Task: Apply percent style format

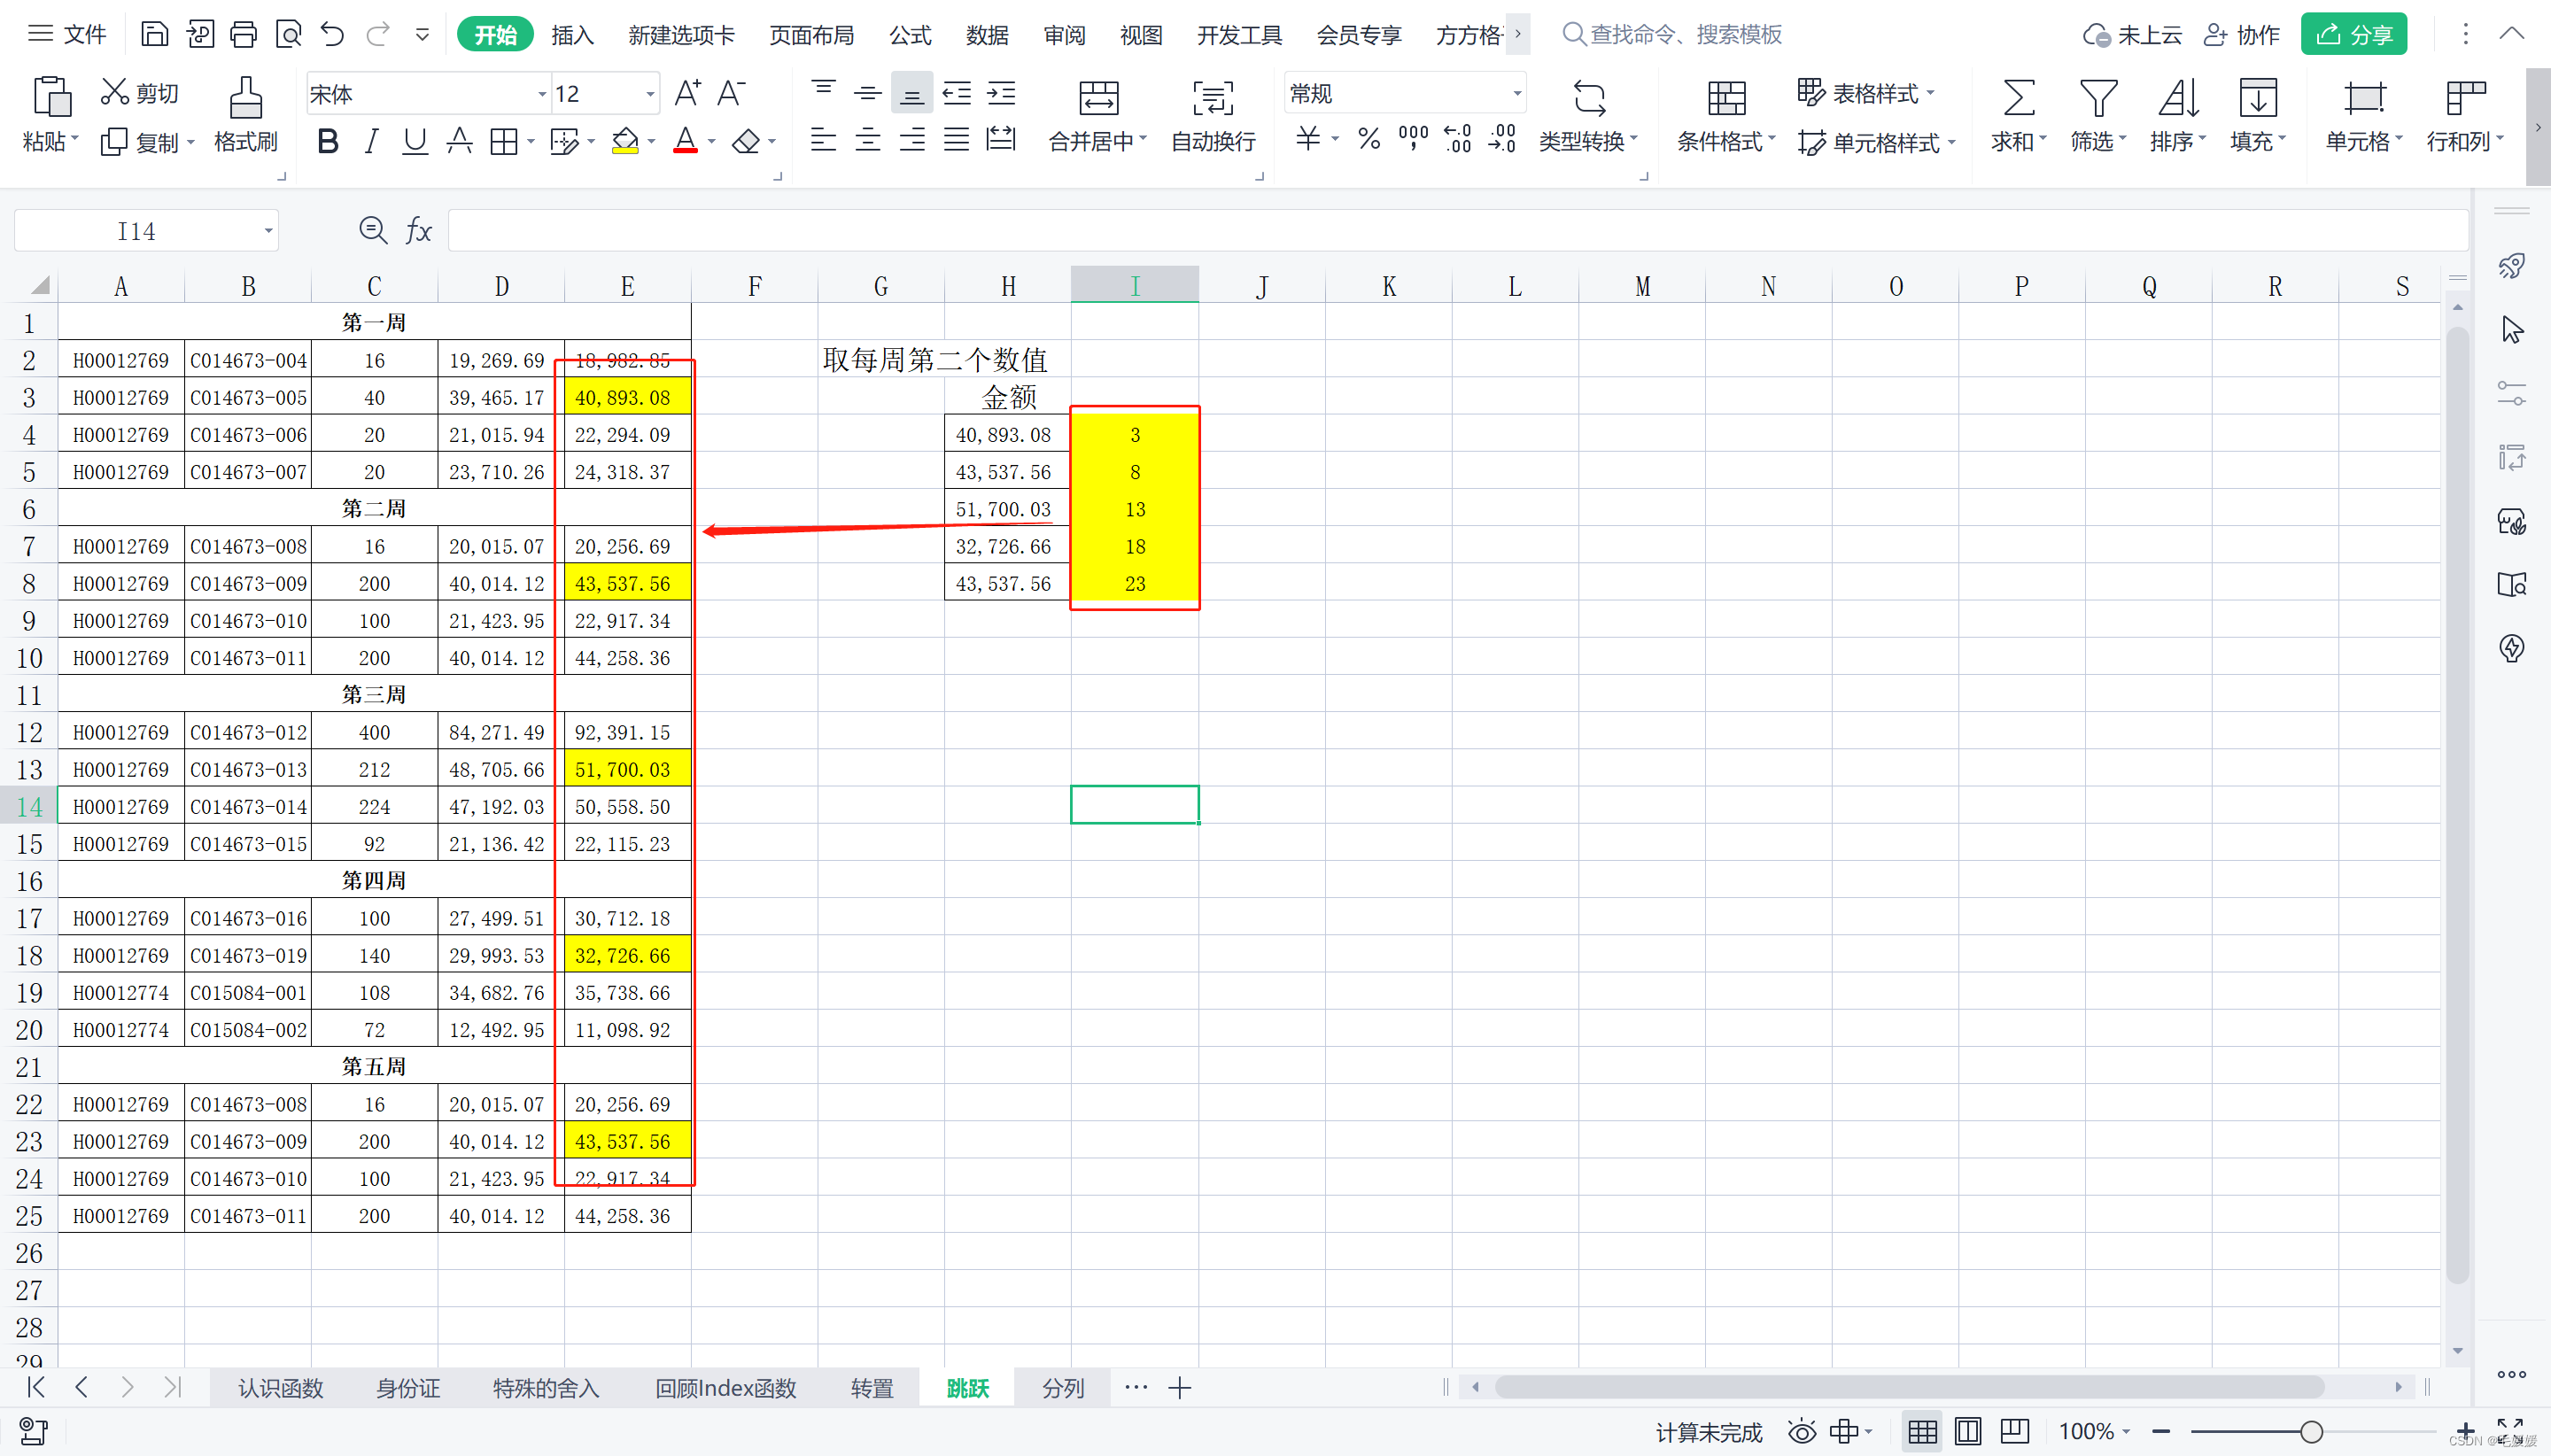Action: [x=1369, y=138]
